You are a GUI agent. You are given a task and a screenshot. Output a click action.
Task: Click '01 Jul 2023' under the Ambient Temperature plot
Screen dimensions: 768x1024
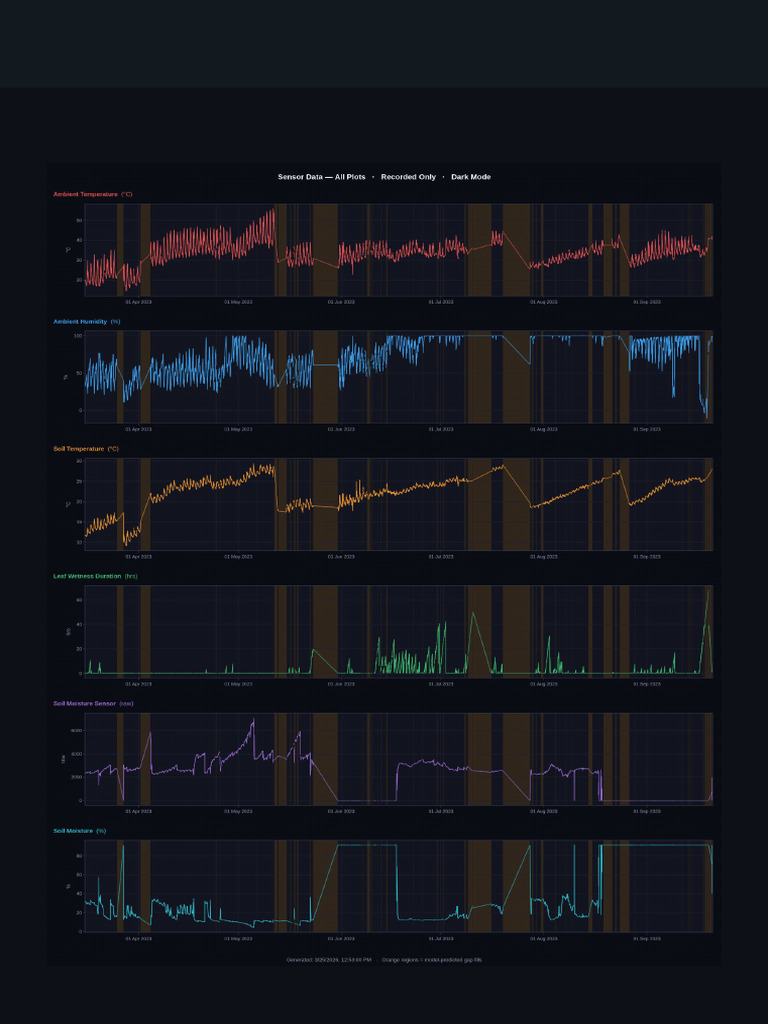pos(441,302)
